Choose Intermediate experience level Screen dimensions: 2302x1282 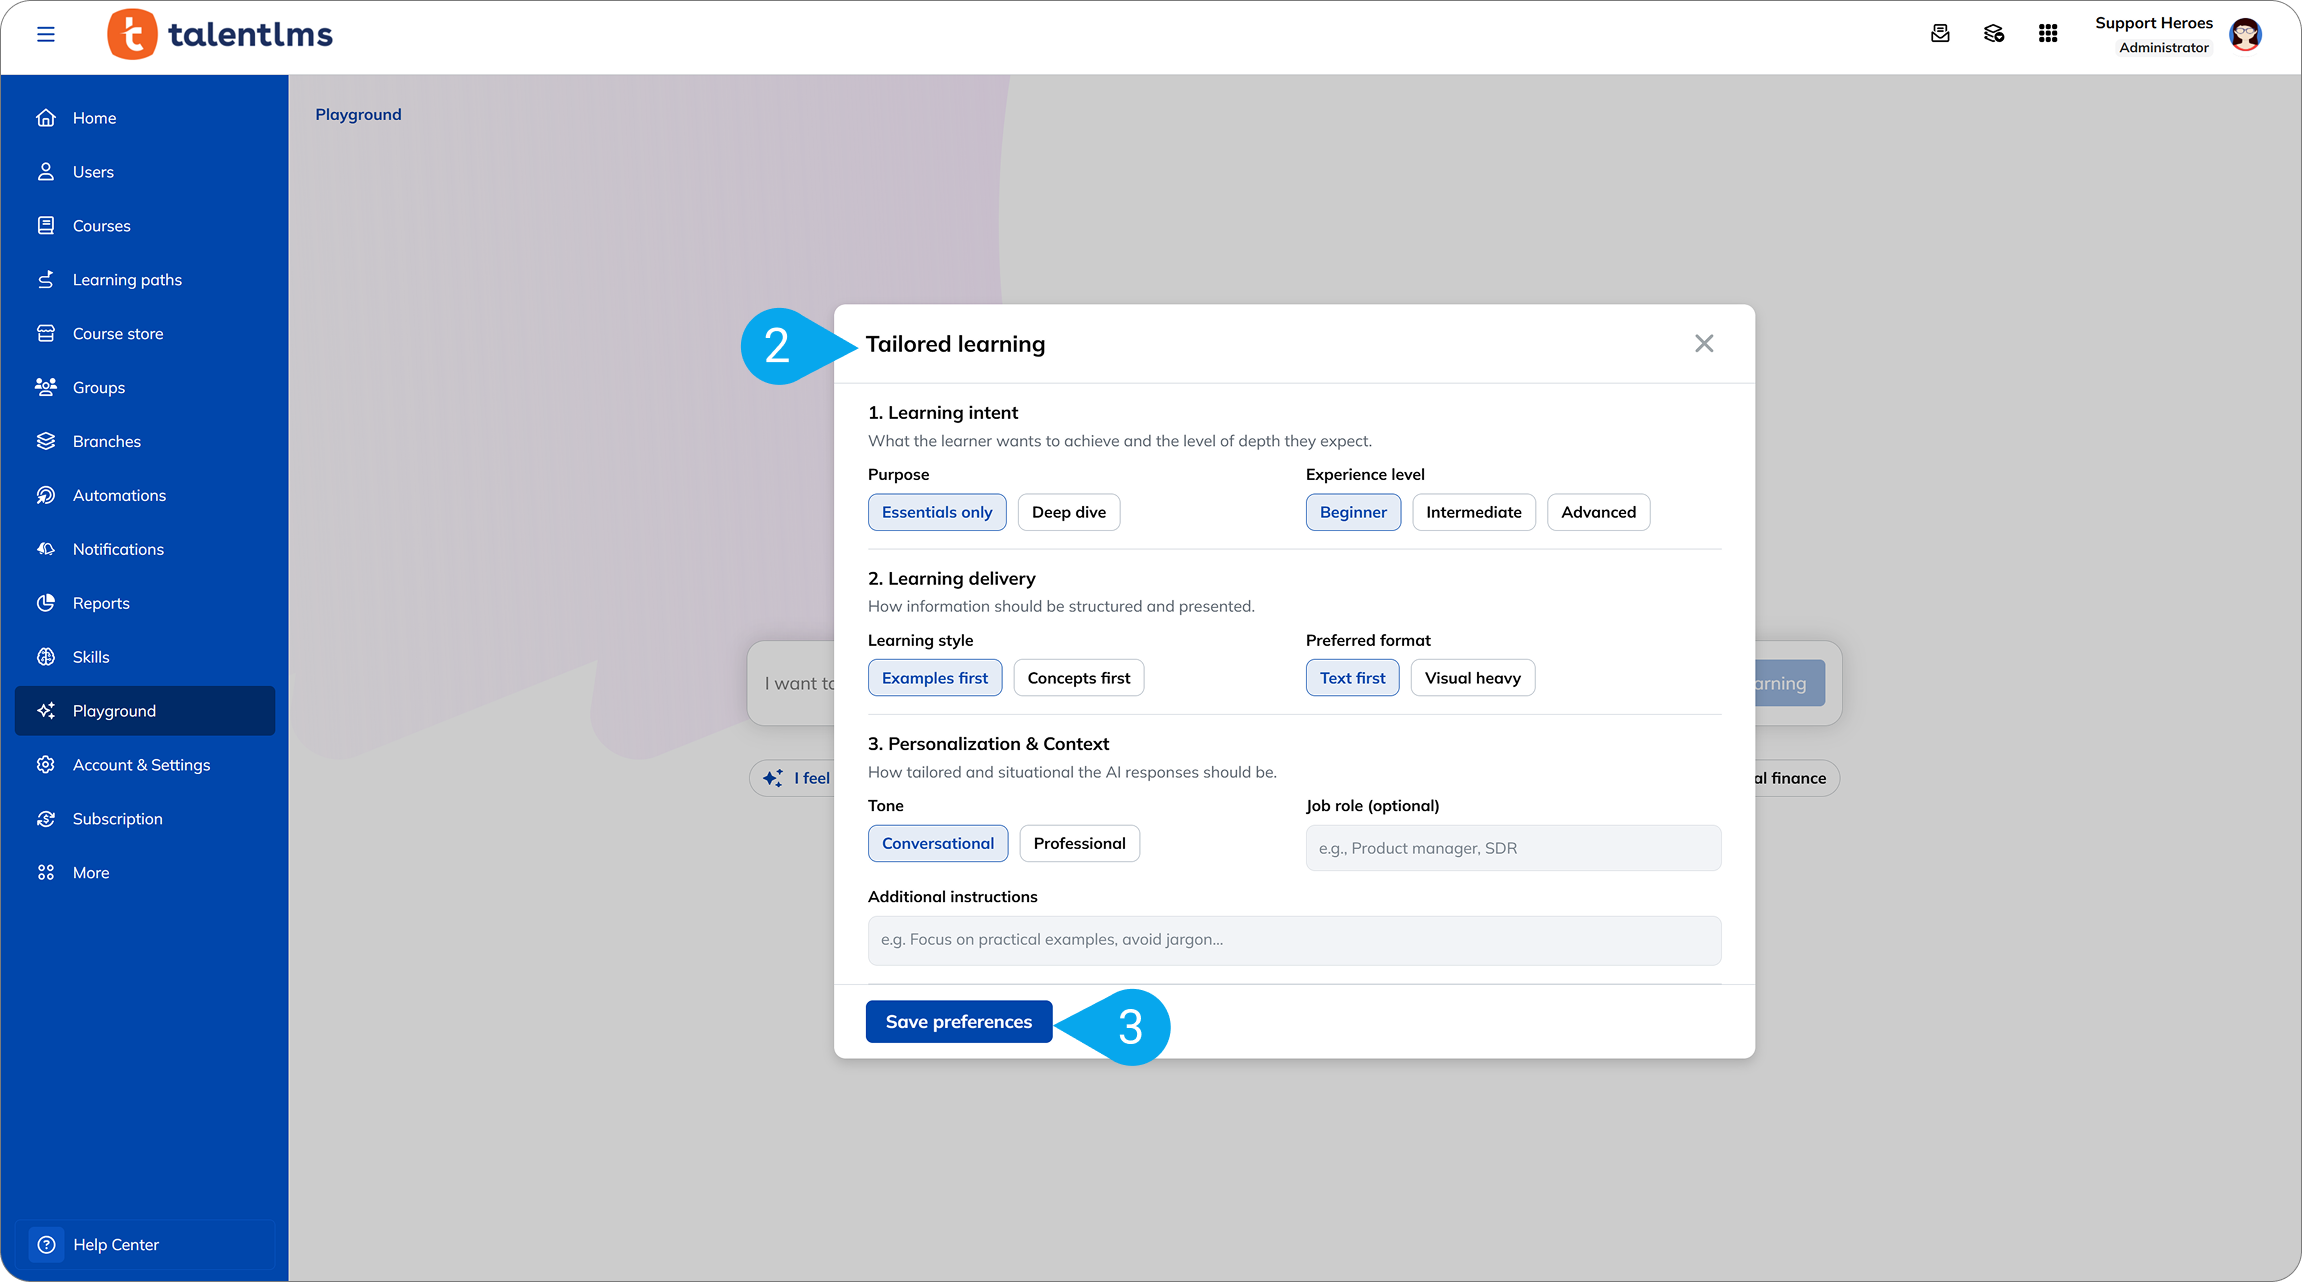[1474, 512]
